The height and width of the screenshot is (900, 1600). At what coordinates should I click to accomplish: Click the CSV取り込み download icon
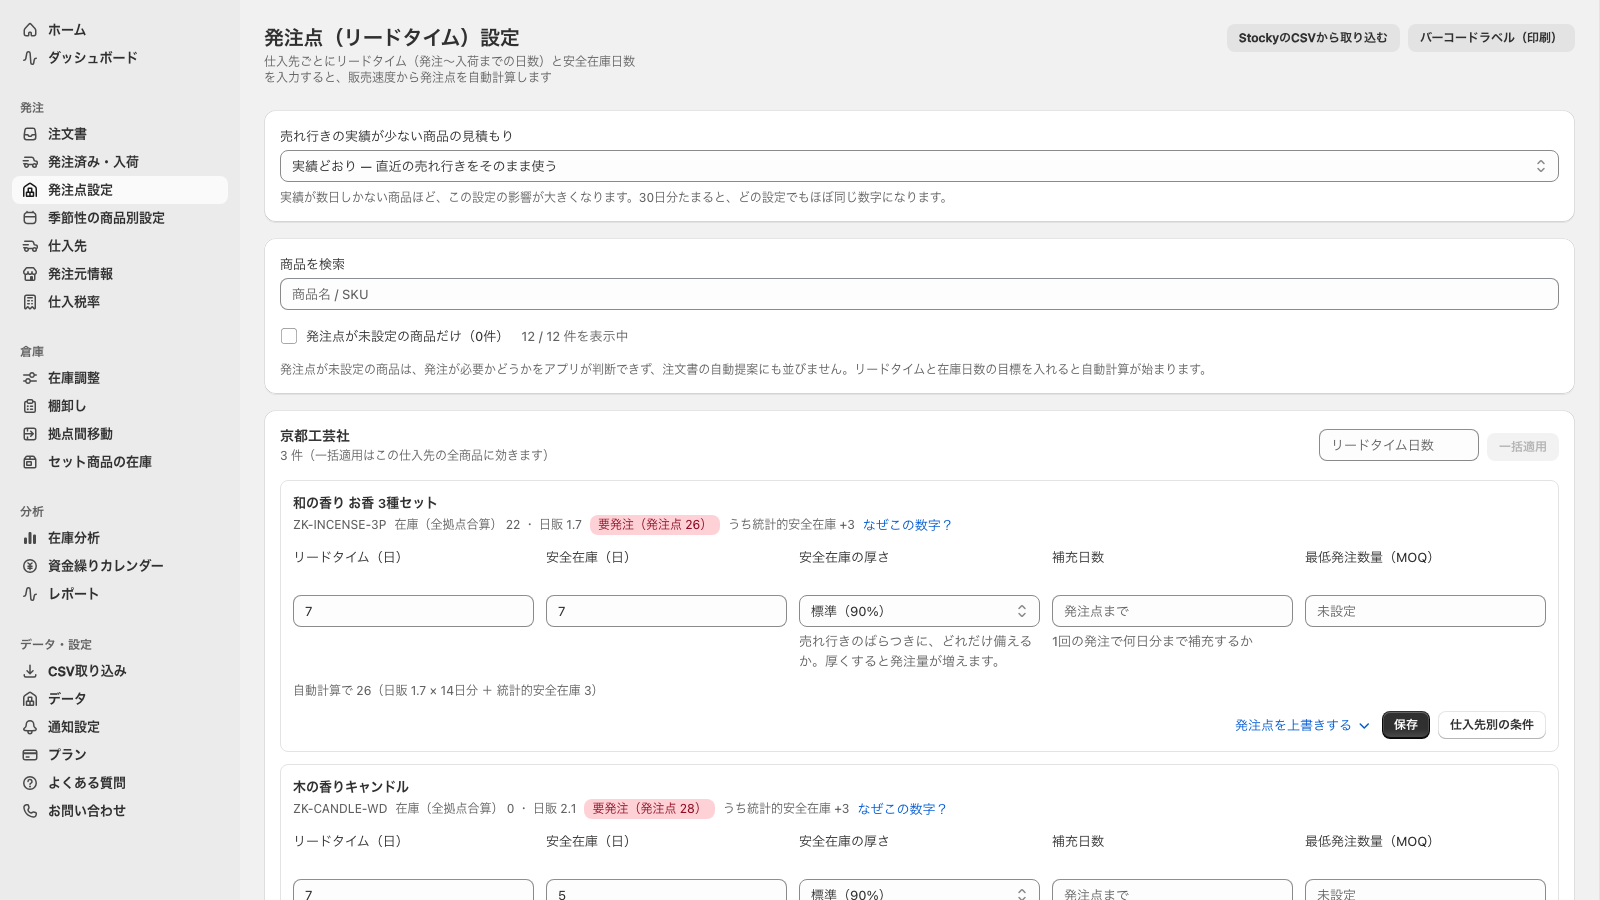(30, 671)
